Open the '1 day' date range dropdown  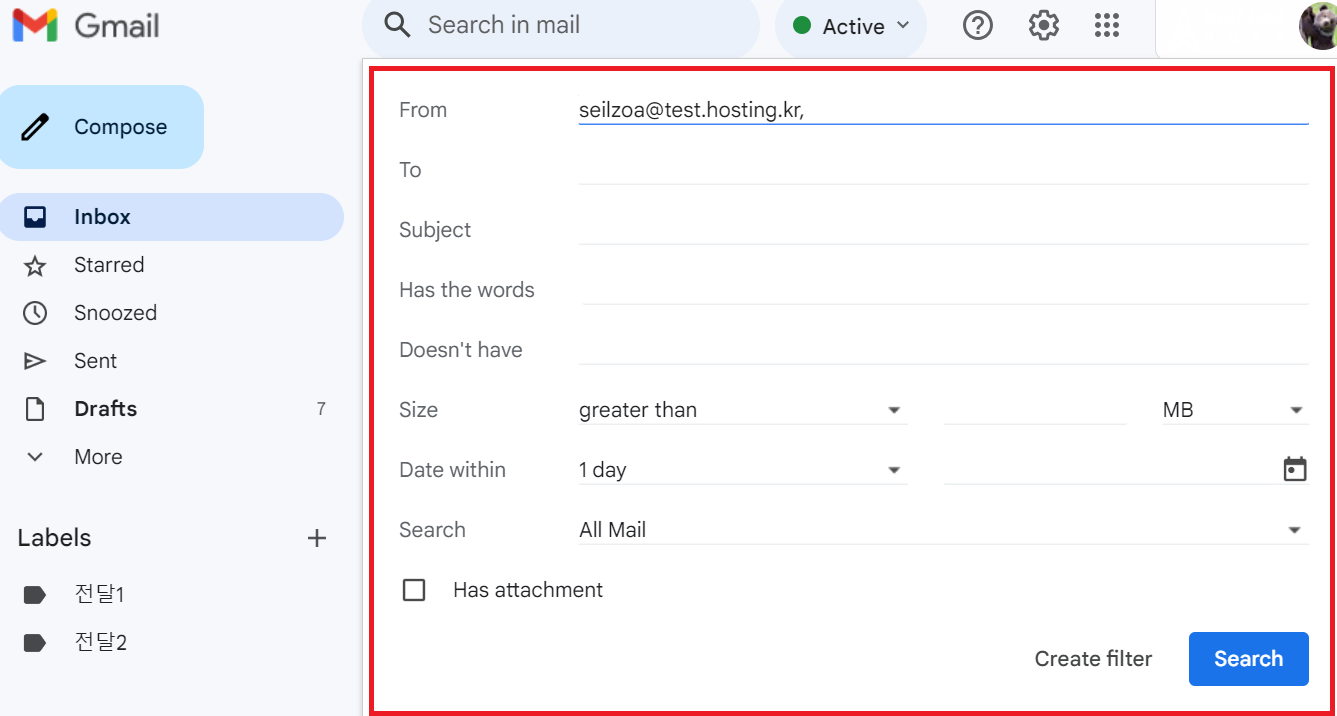(x=741, y=470)
